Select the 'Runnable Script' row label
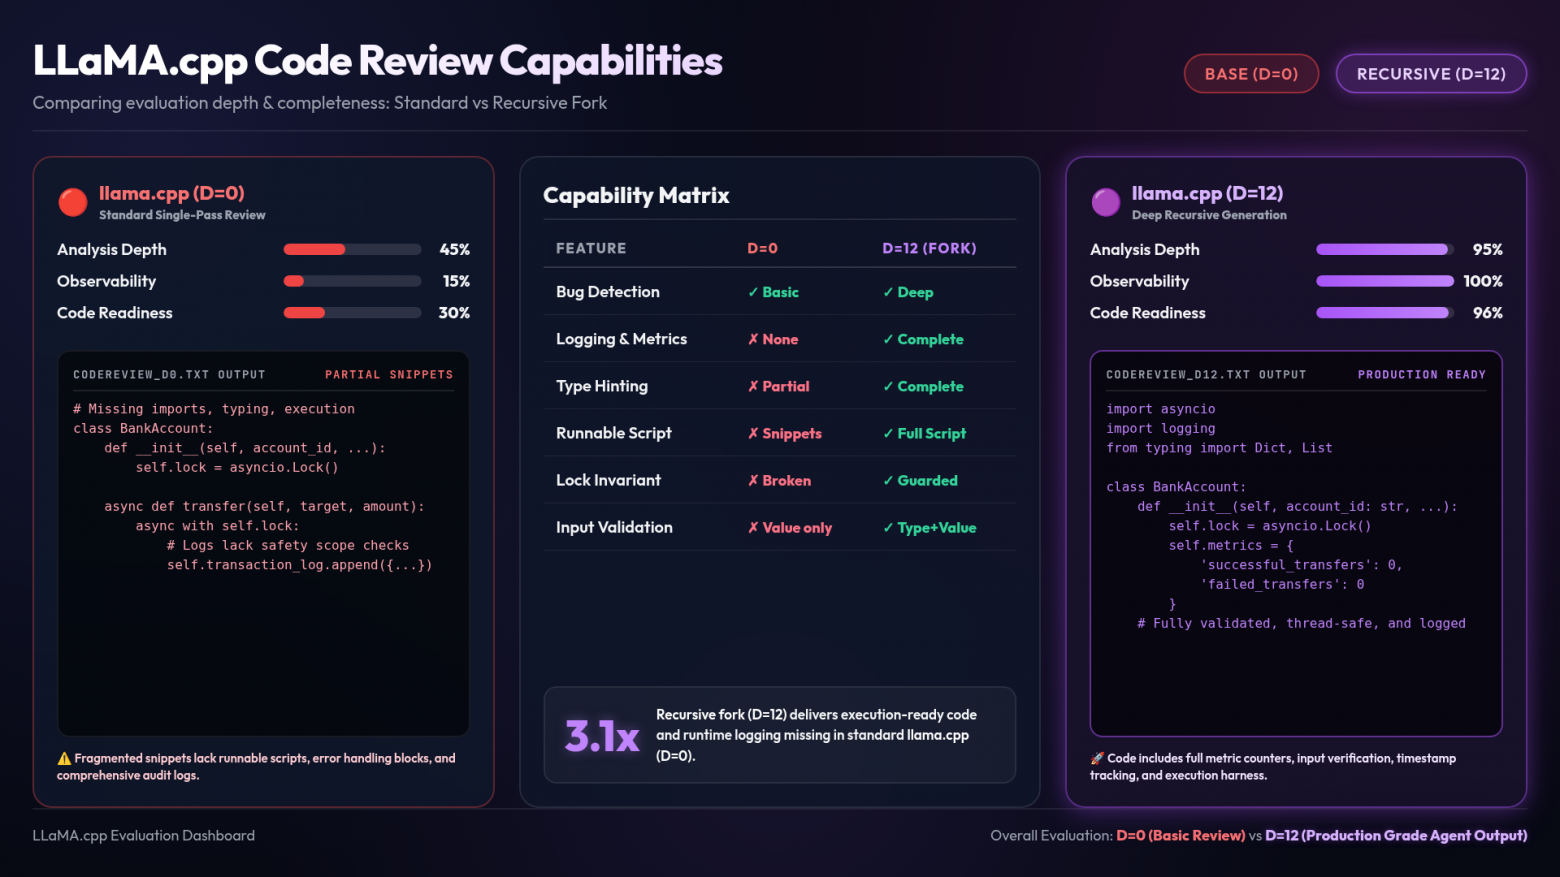 (x=614, y=433)
